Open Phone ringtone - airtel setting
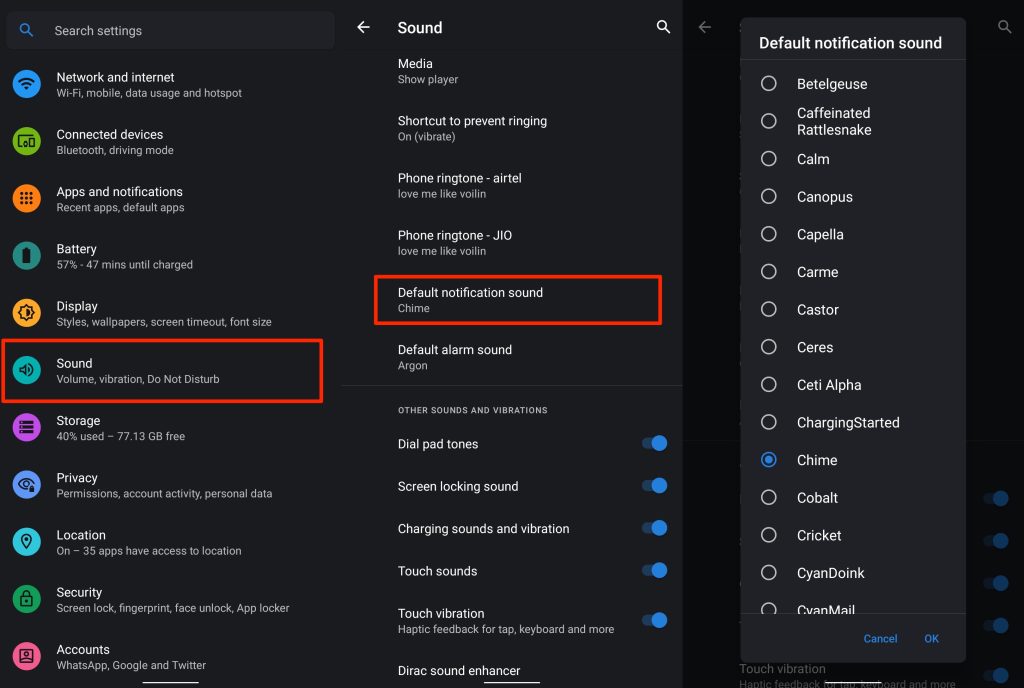 click(x=460, y=185)
